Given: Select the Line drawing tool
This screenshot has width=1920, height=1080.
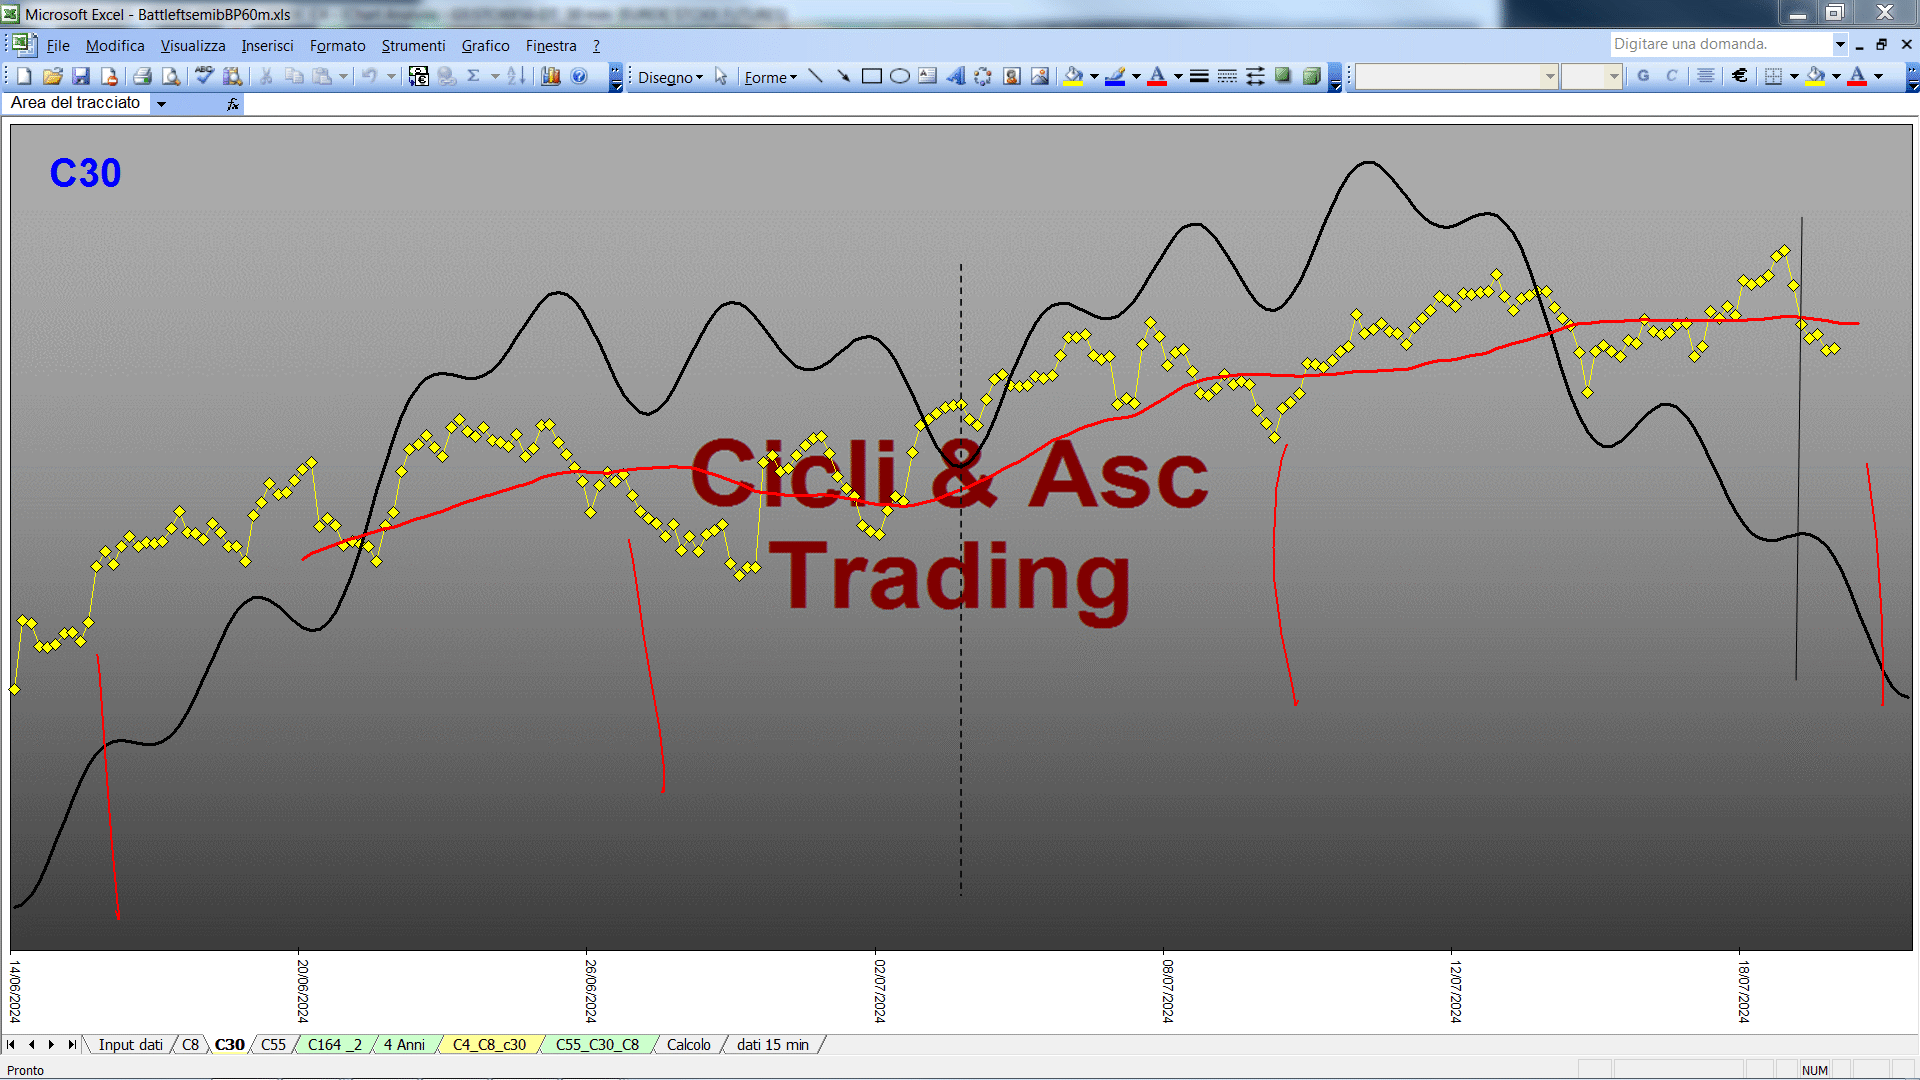Looking at the screenshot, I should coord(816,77).
